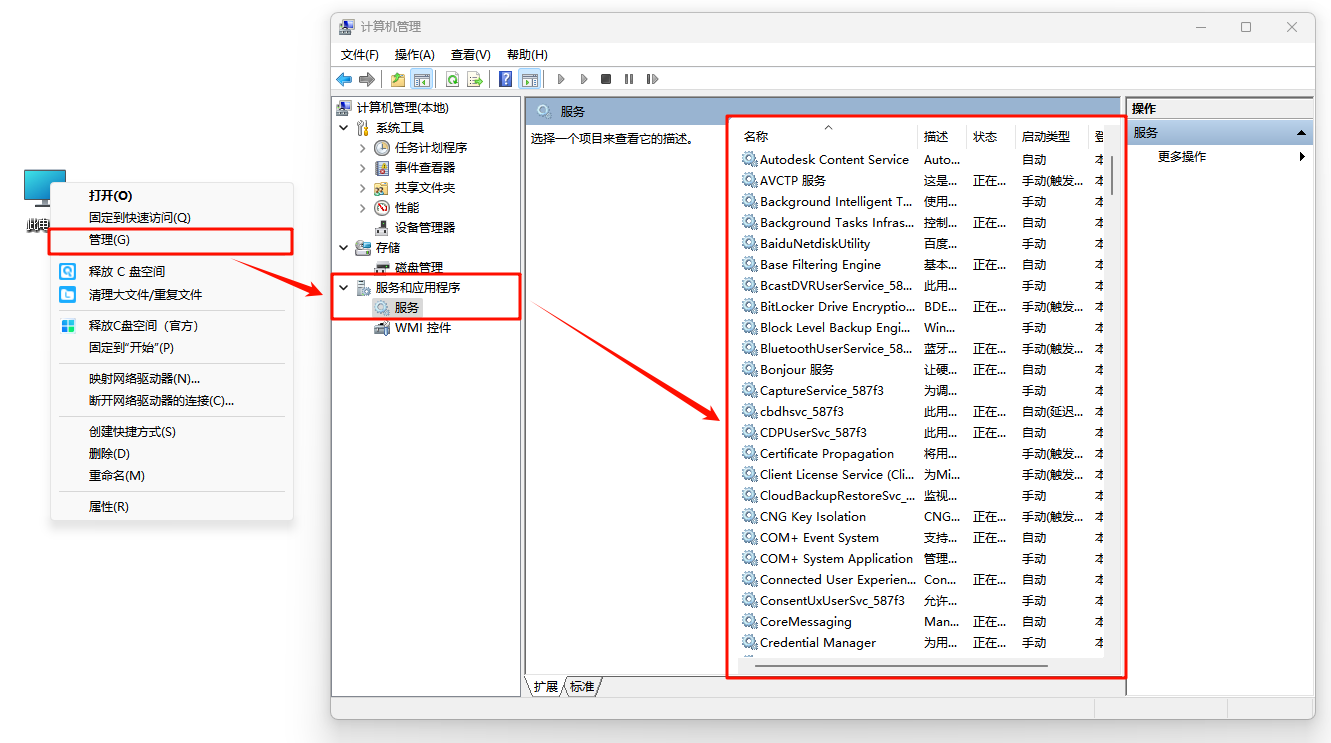Click the Up One Level folder icon
Viewport: 1331px width, 743px height.
click(x=398, y=79)
